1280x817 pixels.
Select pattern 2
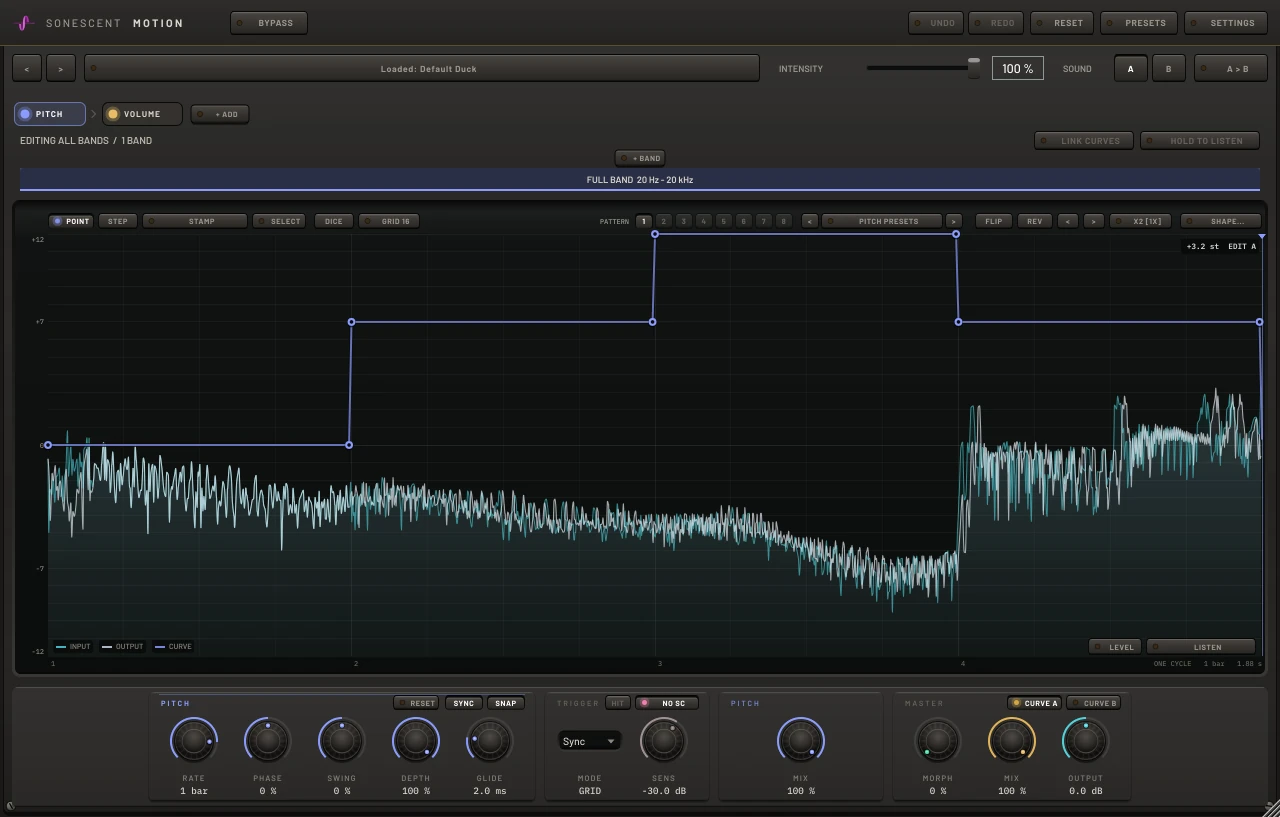[663, 221]
